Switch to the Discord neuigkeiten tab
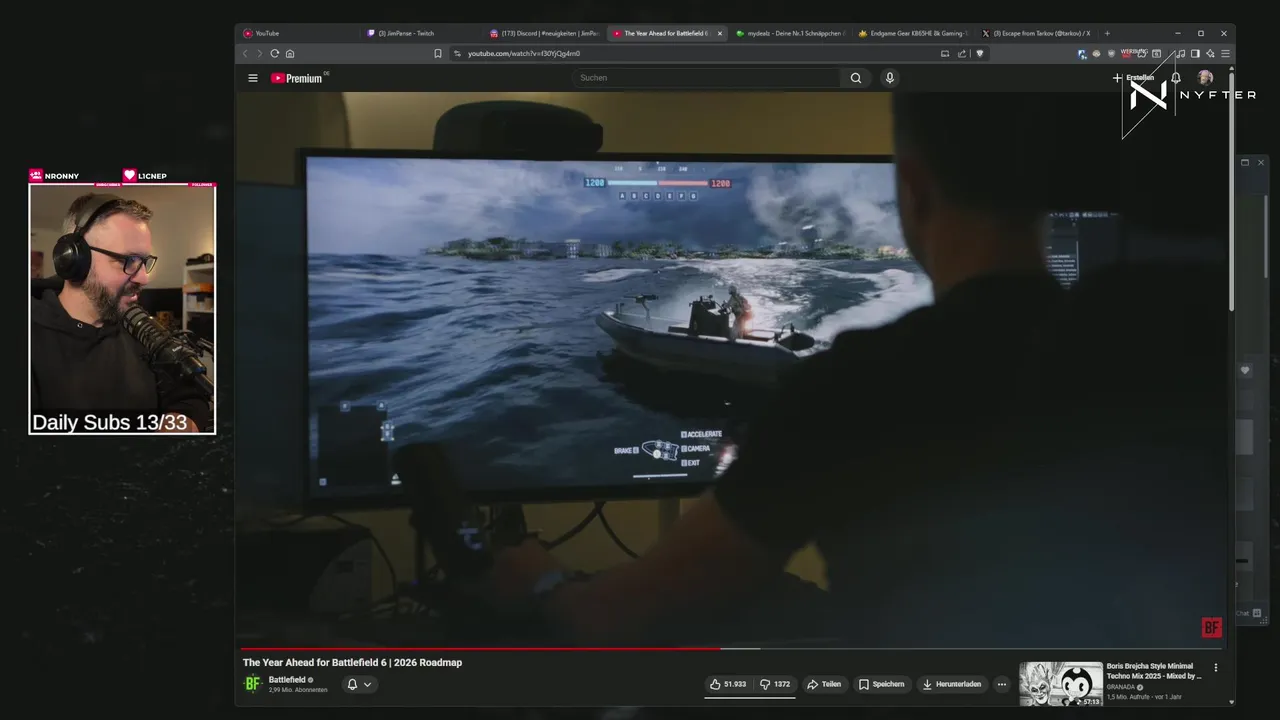1280x720 pixels. point(545,33)
